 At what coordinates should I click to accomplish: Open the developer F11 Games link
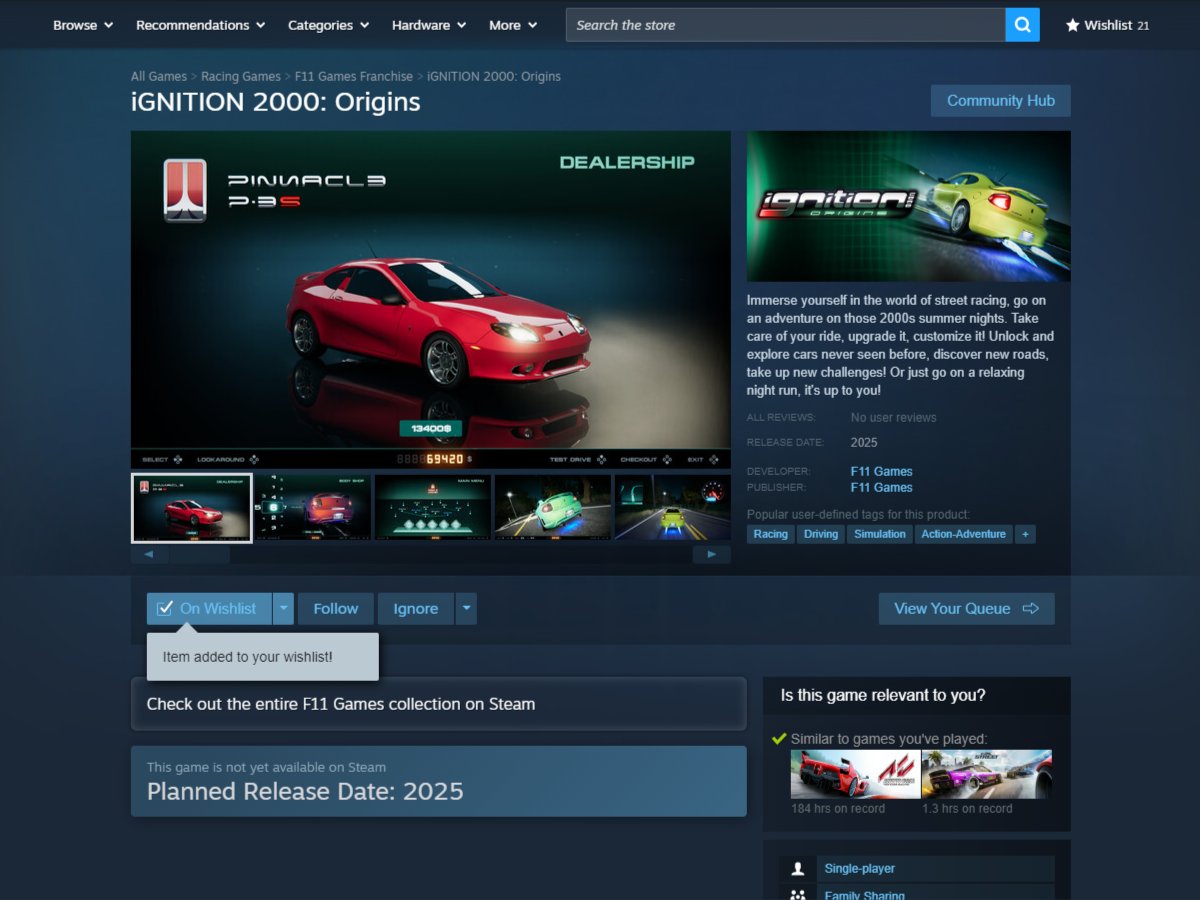(x=881, y=471)
